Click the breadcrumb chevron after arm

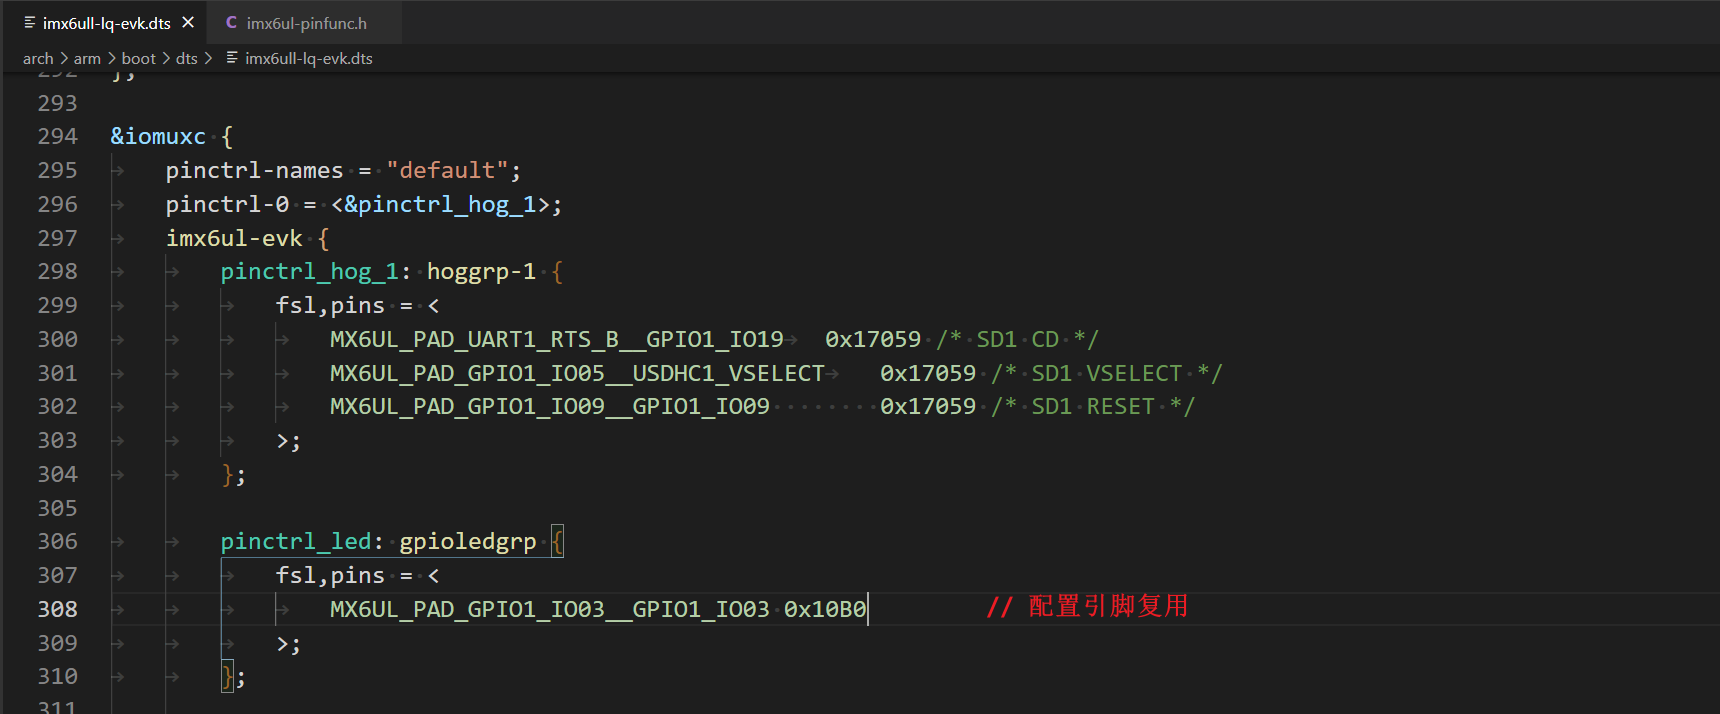pos(111,58)
